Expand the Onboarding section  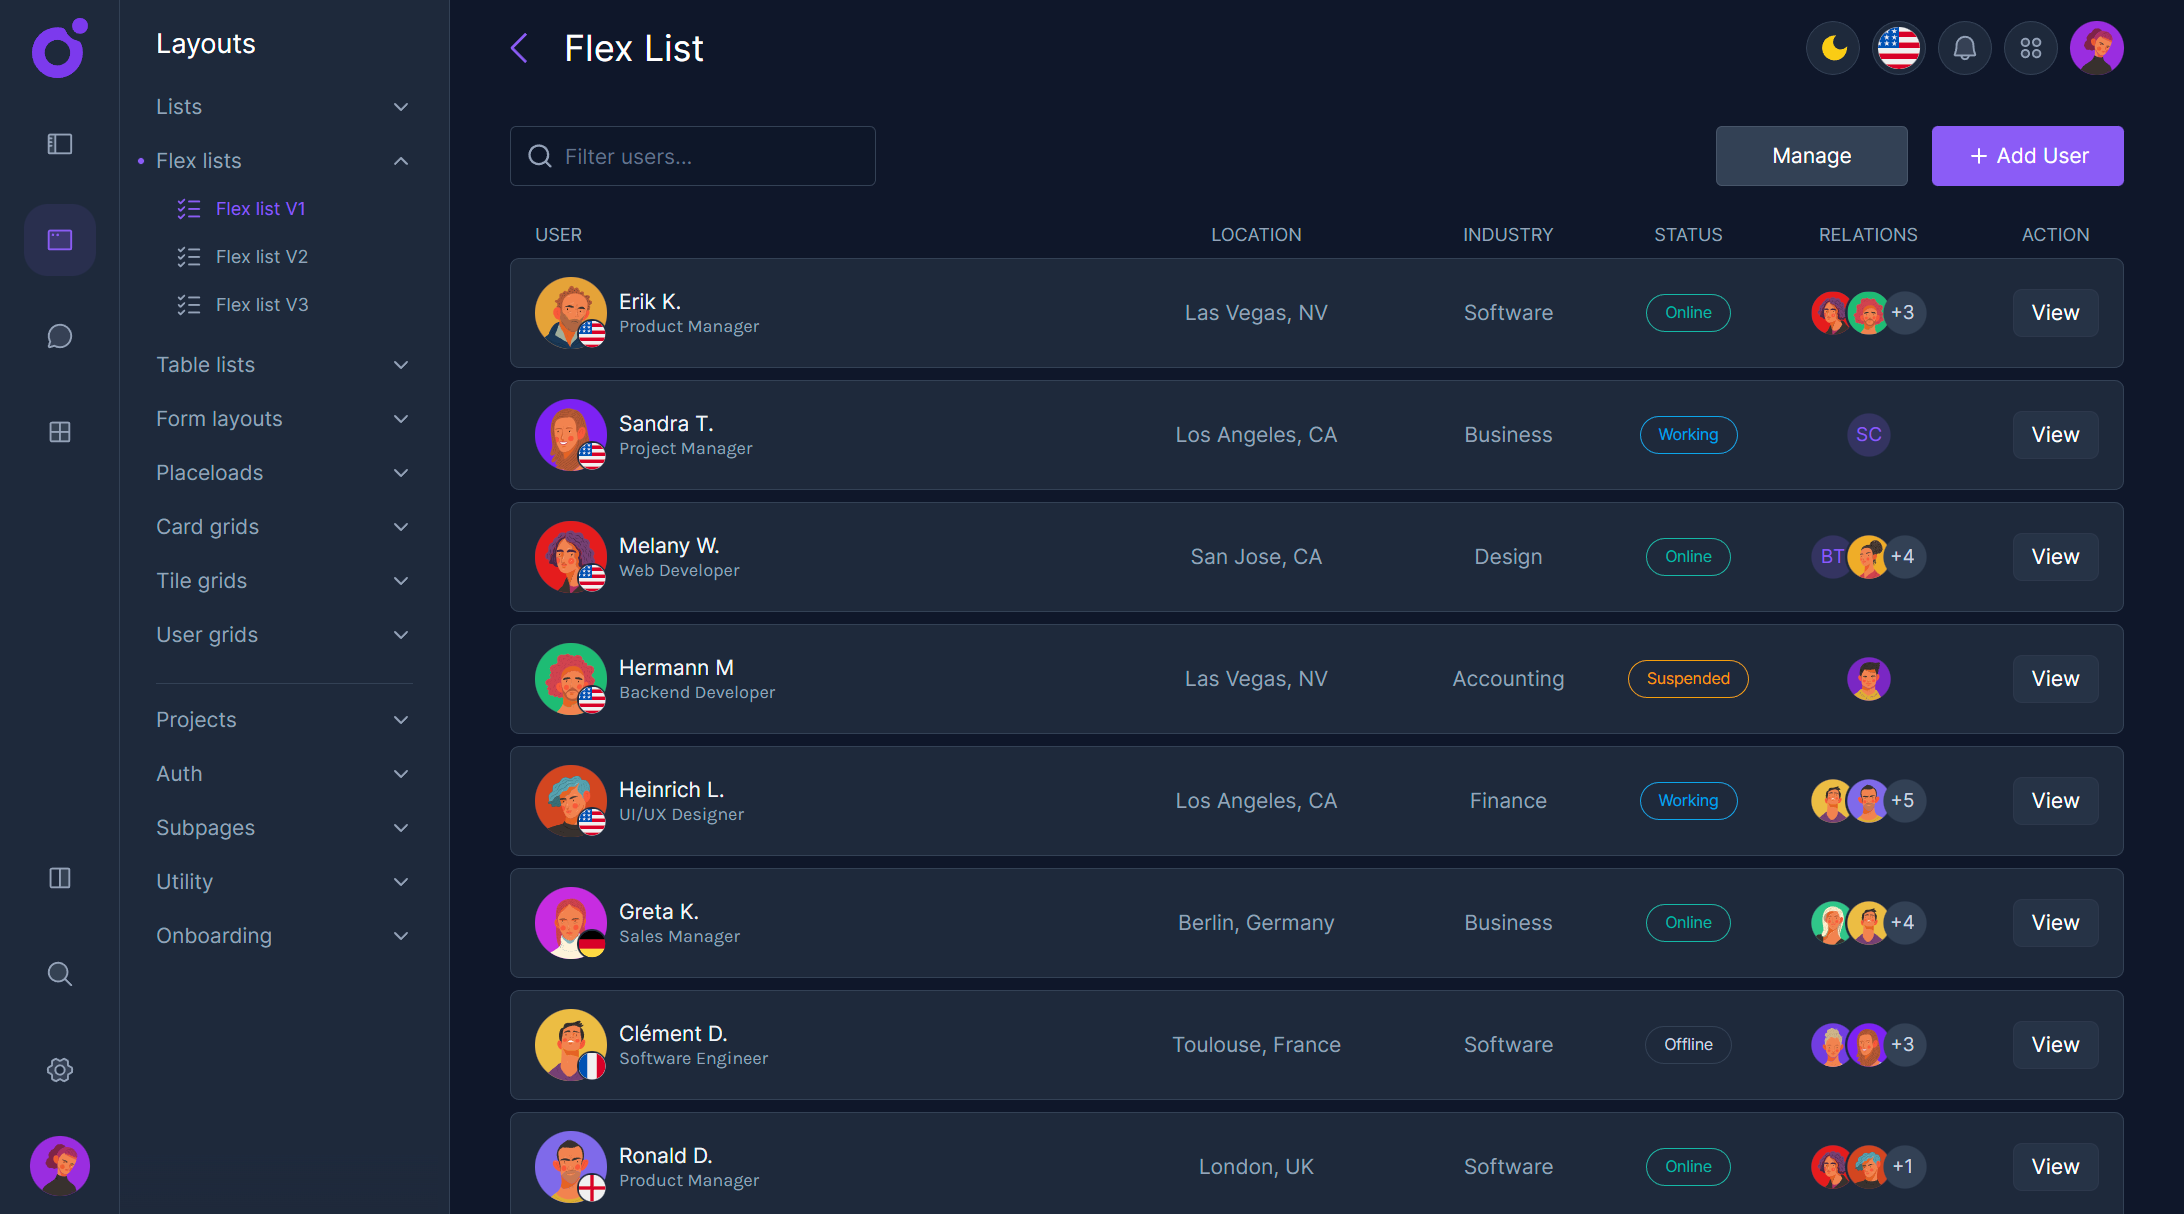pyautogui.click(x=400, y=935)
